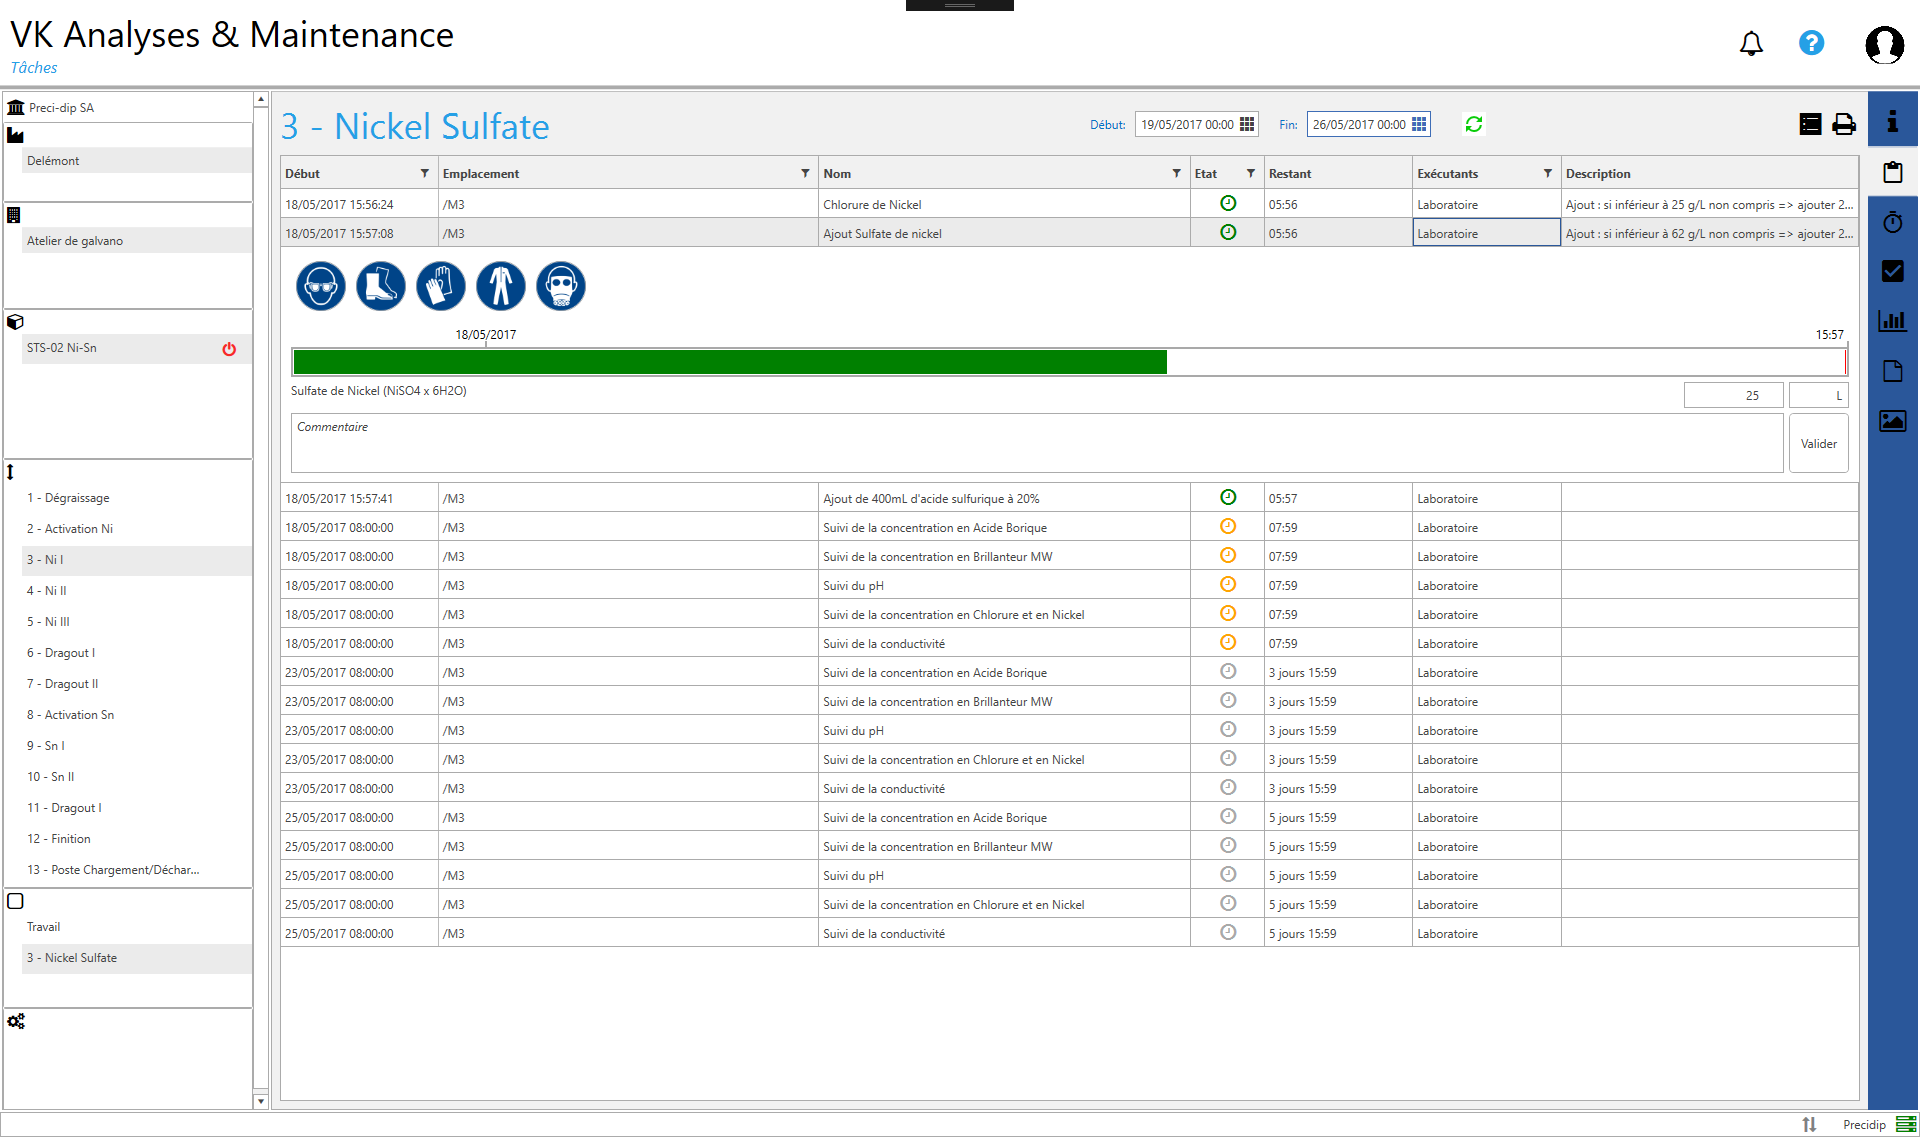Toggle the checked checkbox icon in sidebar
The image size is (1920, 1137).
point(1892,271)
